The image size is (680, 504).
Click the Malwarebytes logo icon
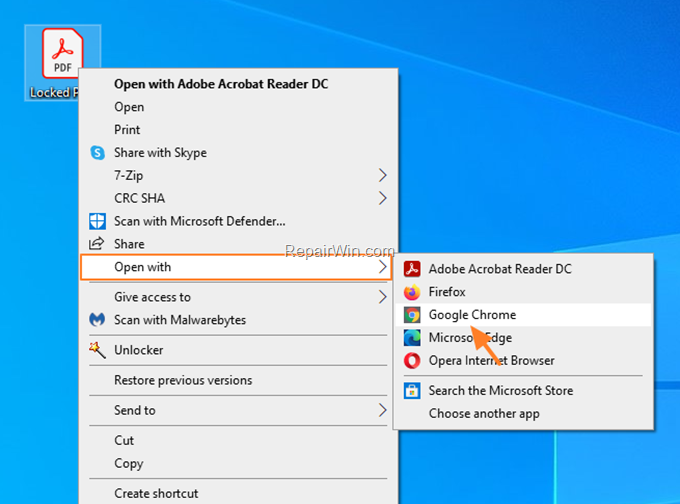tap(97, 320)
